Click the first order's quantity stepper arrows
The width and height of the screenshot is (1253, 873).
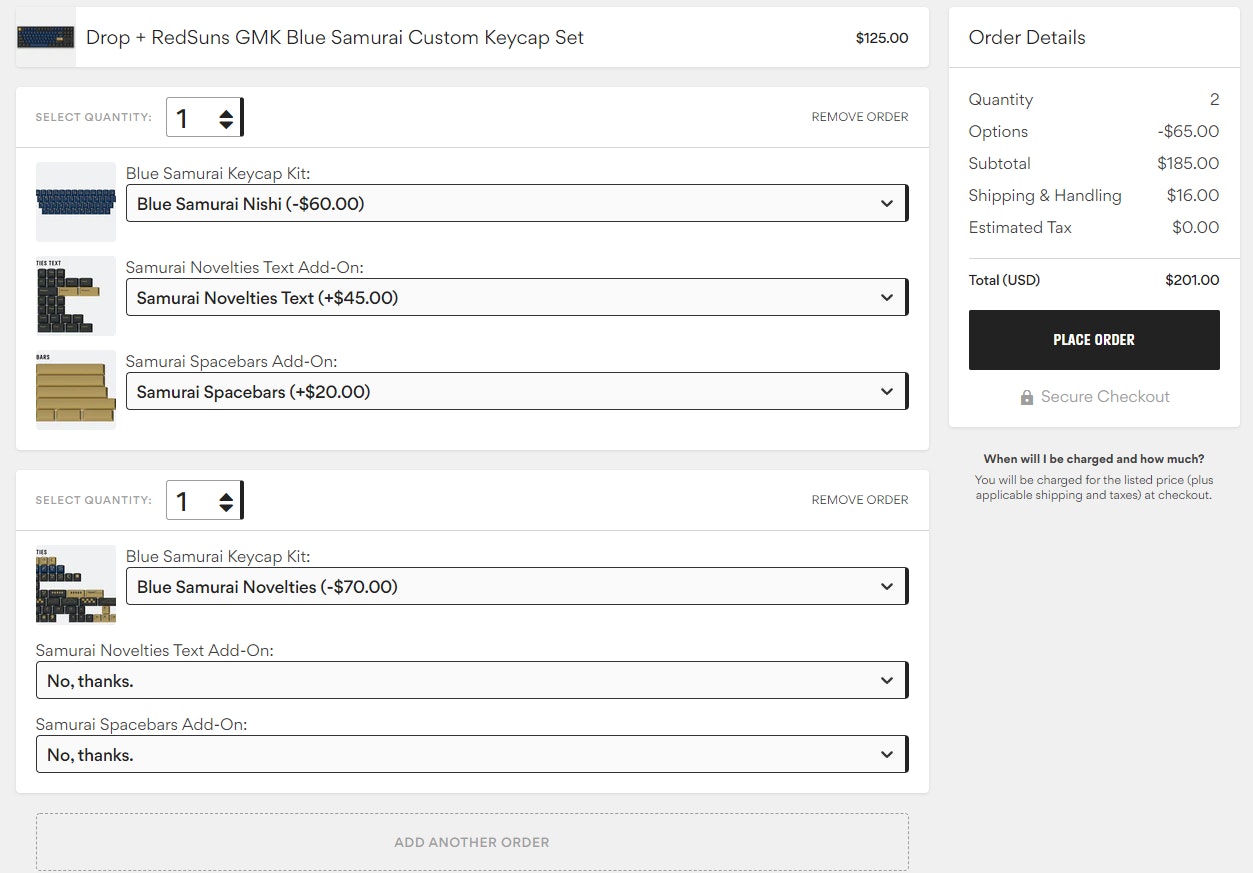(x=226, y=119)
